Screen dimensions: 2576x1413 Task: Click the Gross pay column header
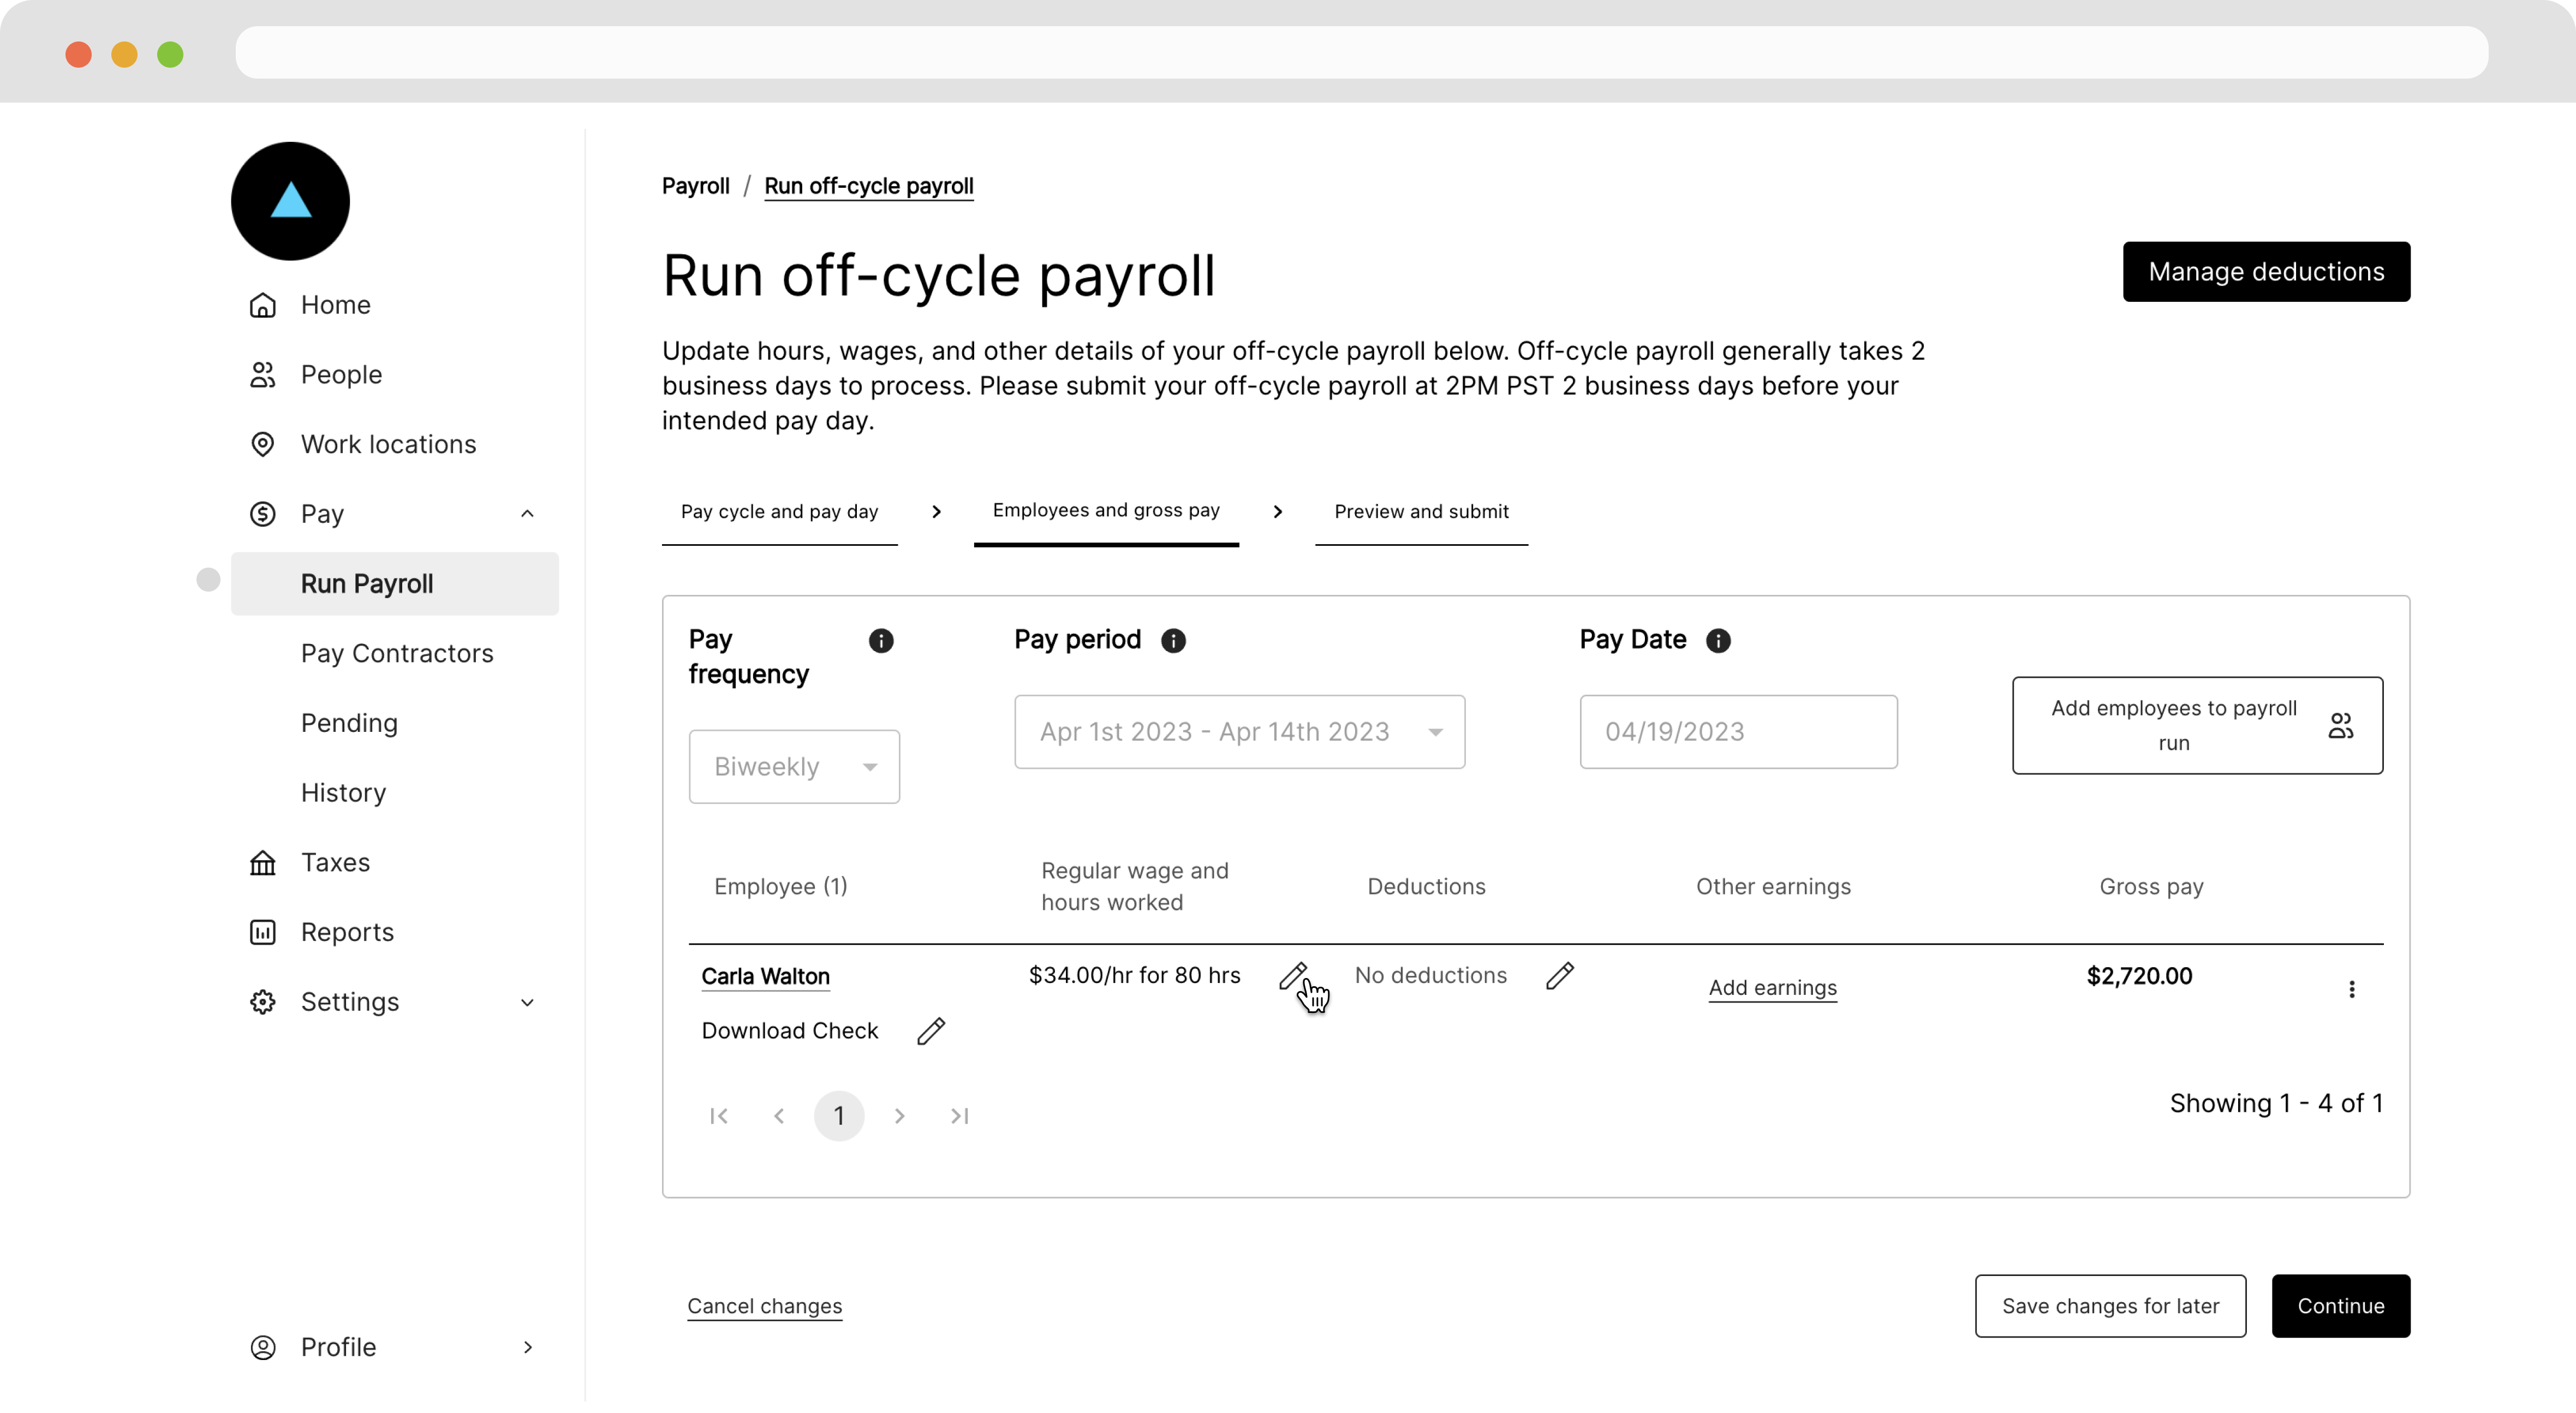(x=2151, y=887)
